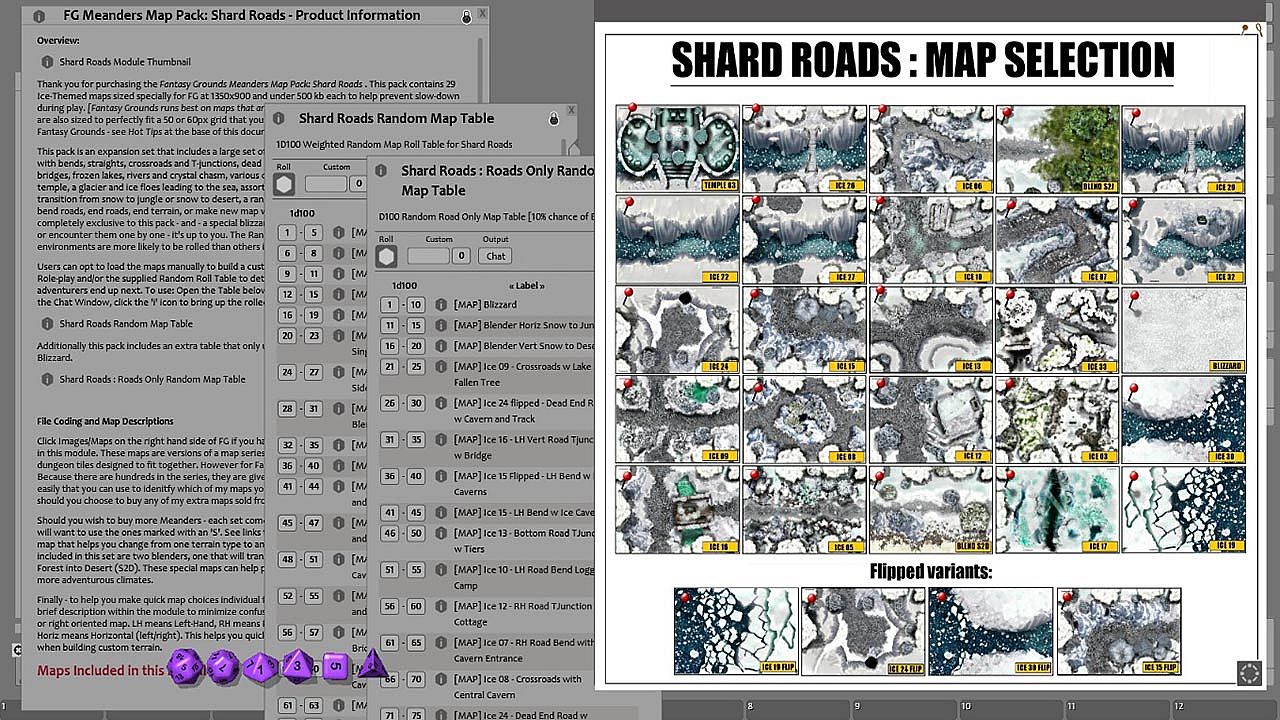The image size is (1280, 720).
Task: Toggle the lock on Product Information window
Action: tap(466, 17)
